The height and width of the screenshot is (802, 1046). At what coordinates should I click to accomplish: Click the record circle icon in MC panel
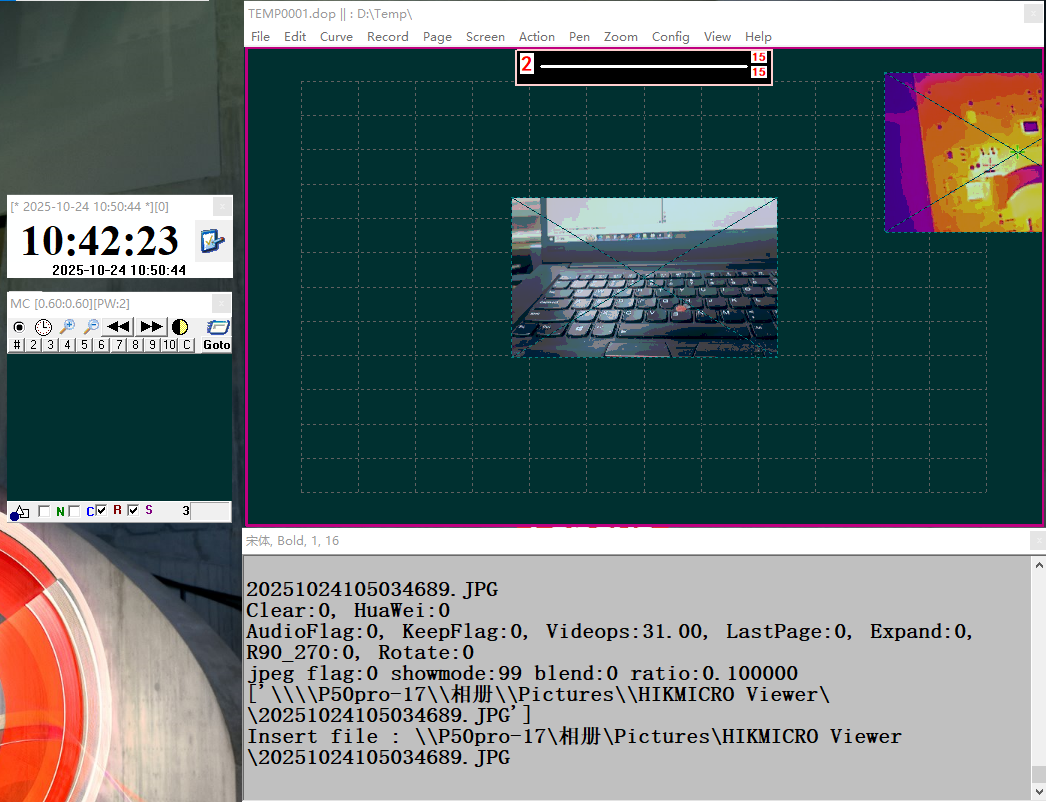point(19,327)
